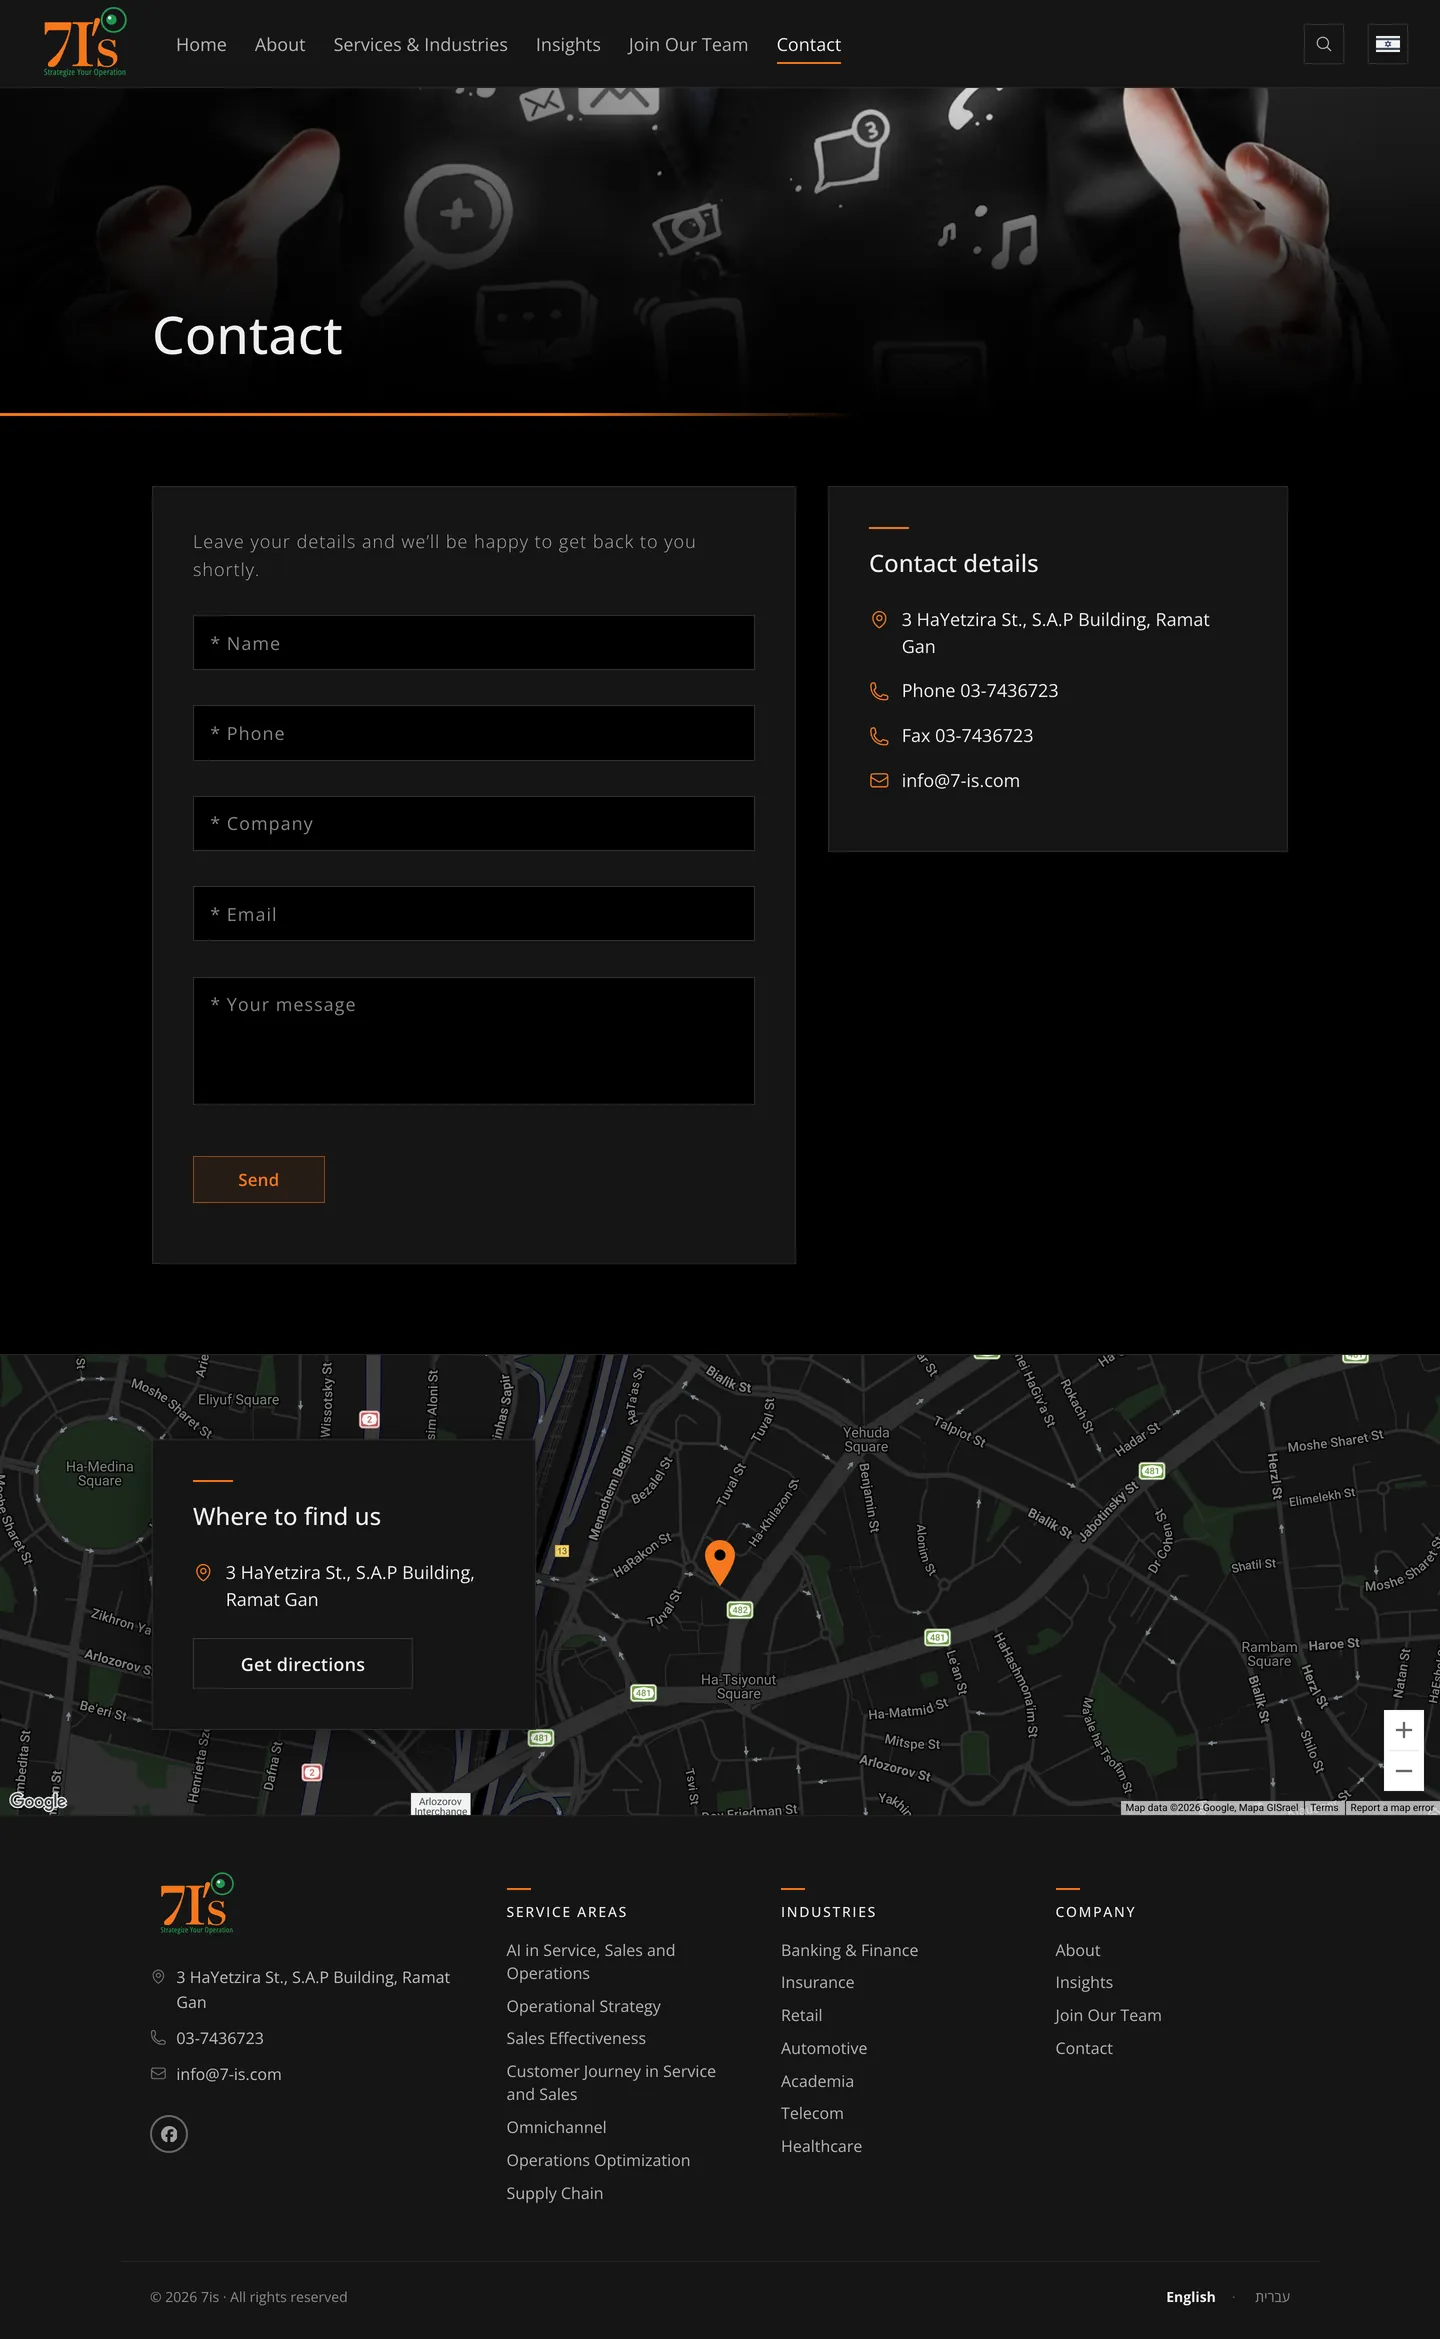
Task: Go to Insights in the navigation
Action: 568,45
